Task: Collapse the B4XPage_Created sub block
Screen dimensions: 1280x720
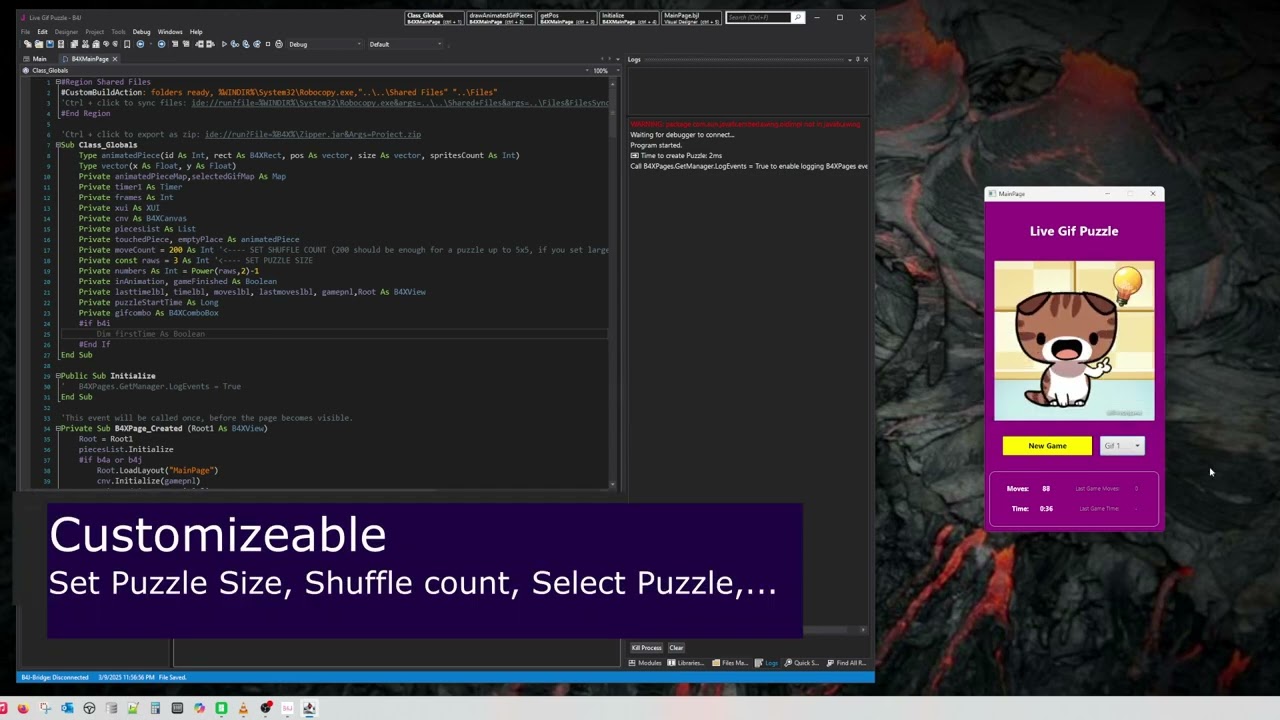Action: pos(58,428)
